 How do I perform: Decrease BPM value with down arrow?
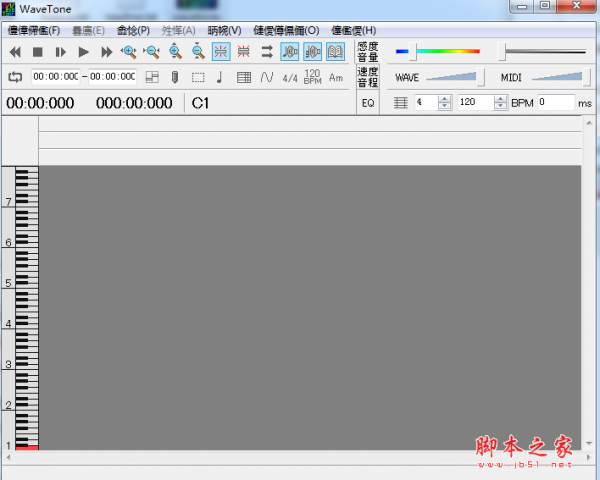(x=500, y=106)
